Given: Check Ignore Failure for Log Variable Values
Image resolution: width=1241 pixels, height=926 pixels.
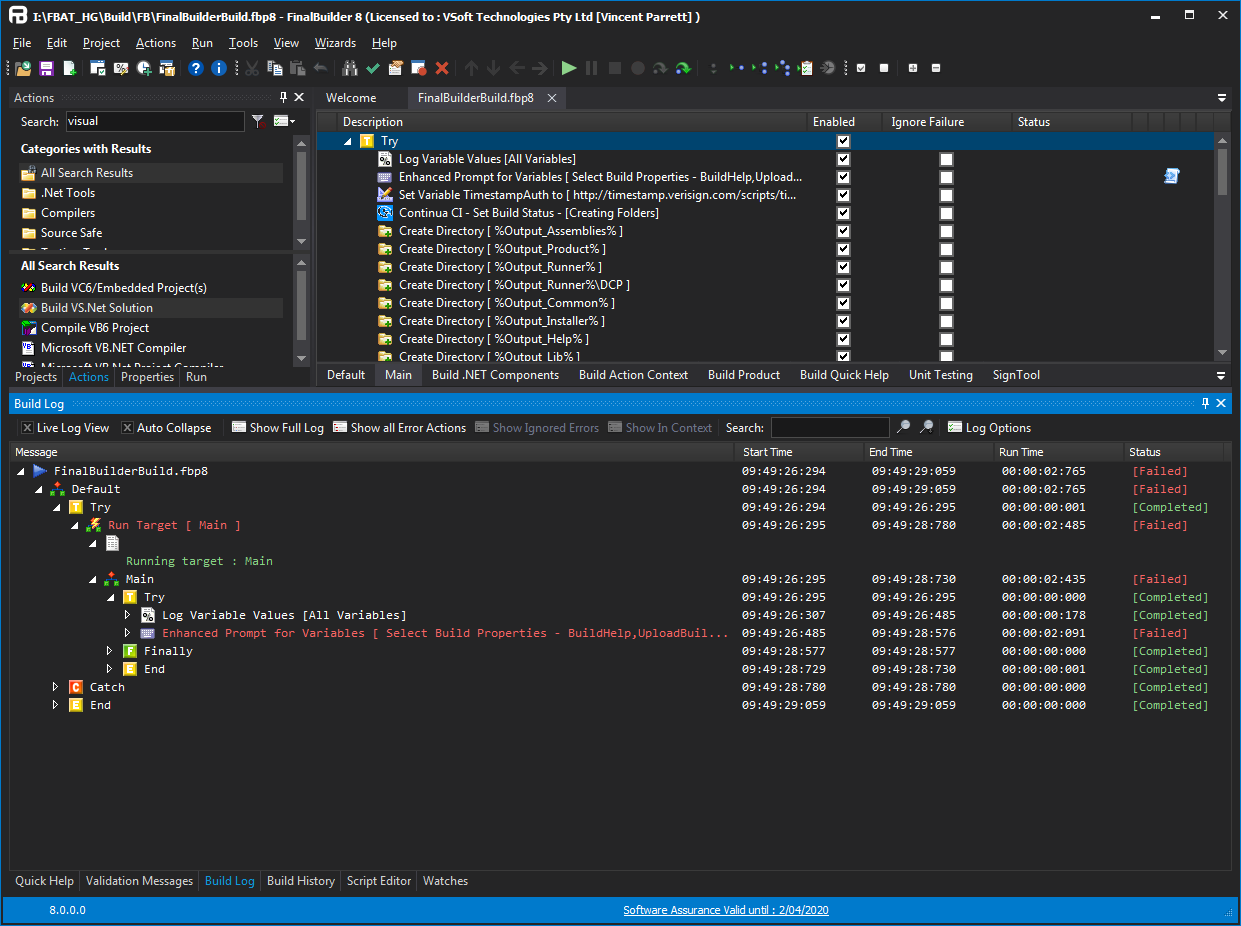Looking at the screenshot, I should point(946,159).
